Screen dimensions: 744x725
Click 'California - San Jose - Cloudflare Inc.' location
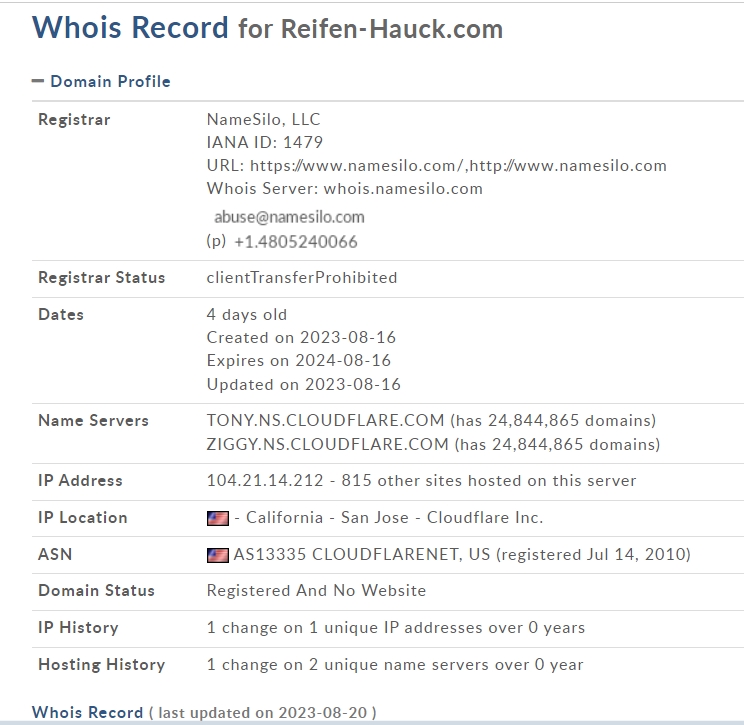pos(394,518)
